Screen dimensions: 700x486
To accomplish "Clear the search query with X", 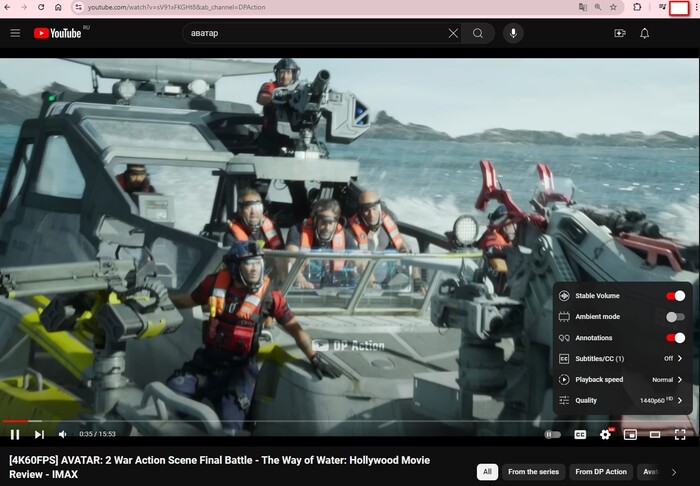I will [453, 33].
